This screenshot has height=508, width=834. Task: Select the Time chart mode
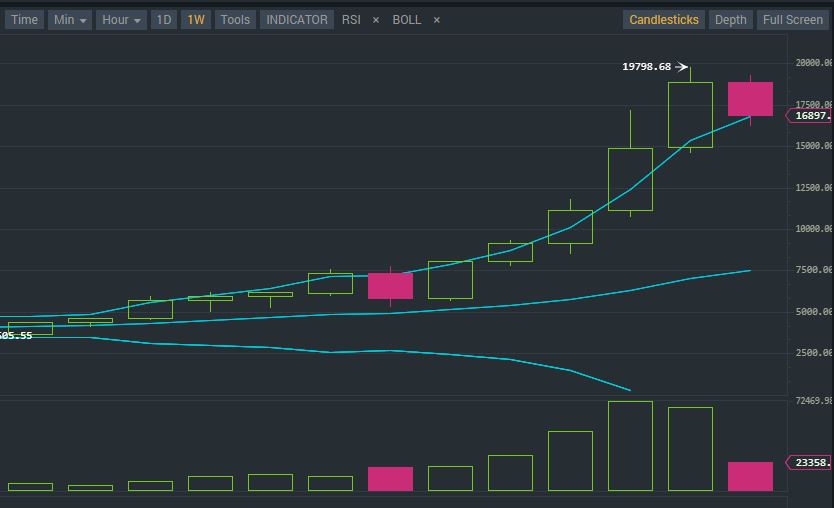coord(24,20)
